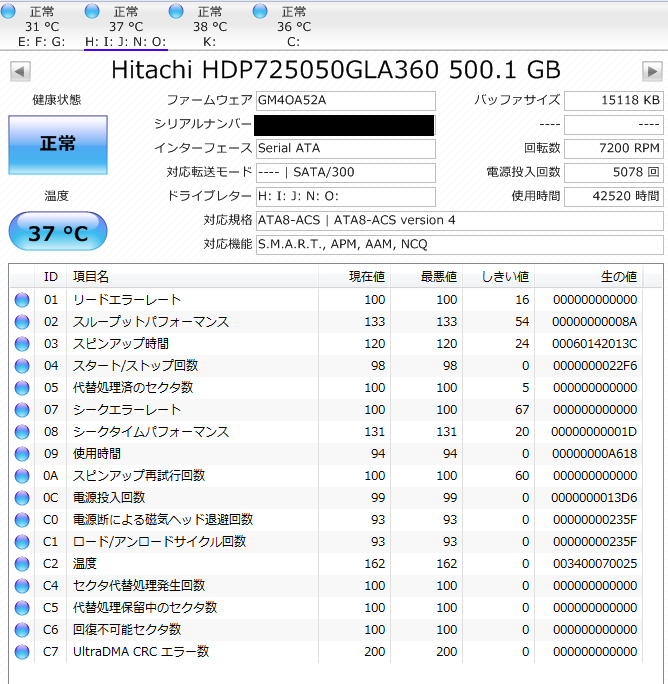
Task: Click the blue 正常 health status button
Action: tap(57, 144)
